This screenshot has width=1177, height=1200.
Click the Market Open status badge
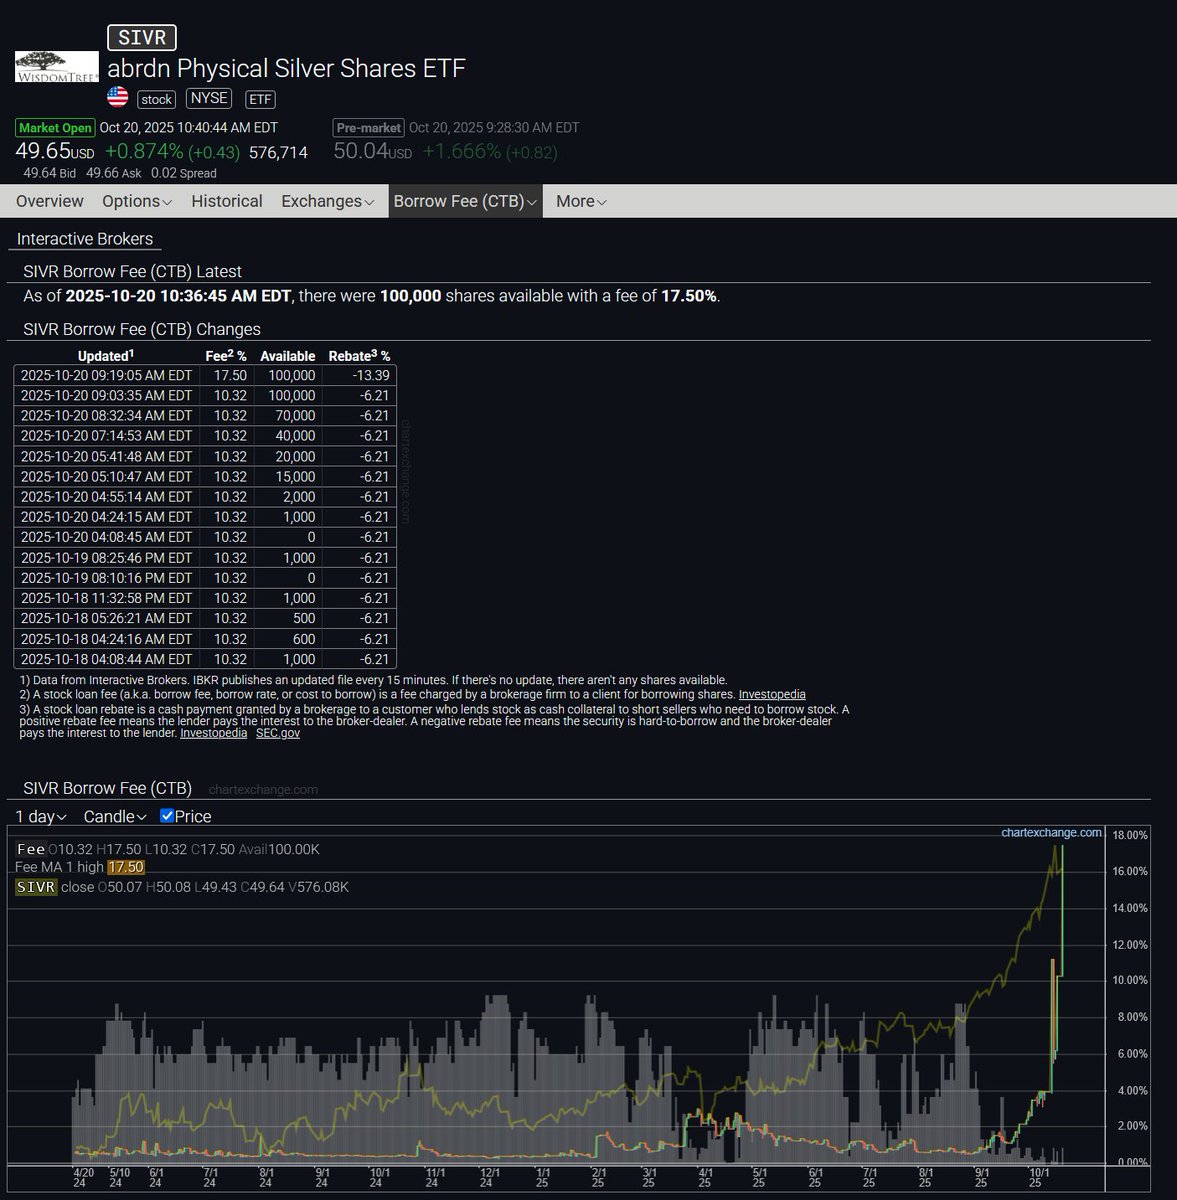[x=55, y=127]
